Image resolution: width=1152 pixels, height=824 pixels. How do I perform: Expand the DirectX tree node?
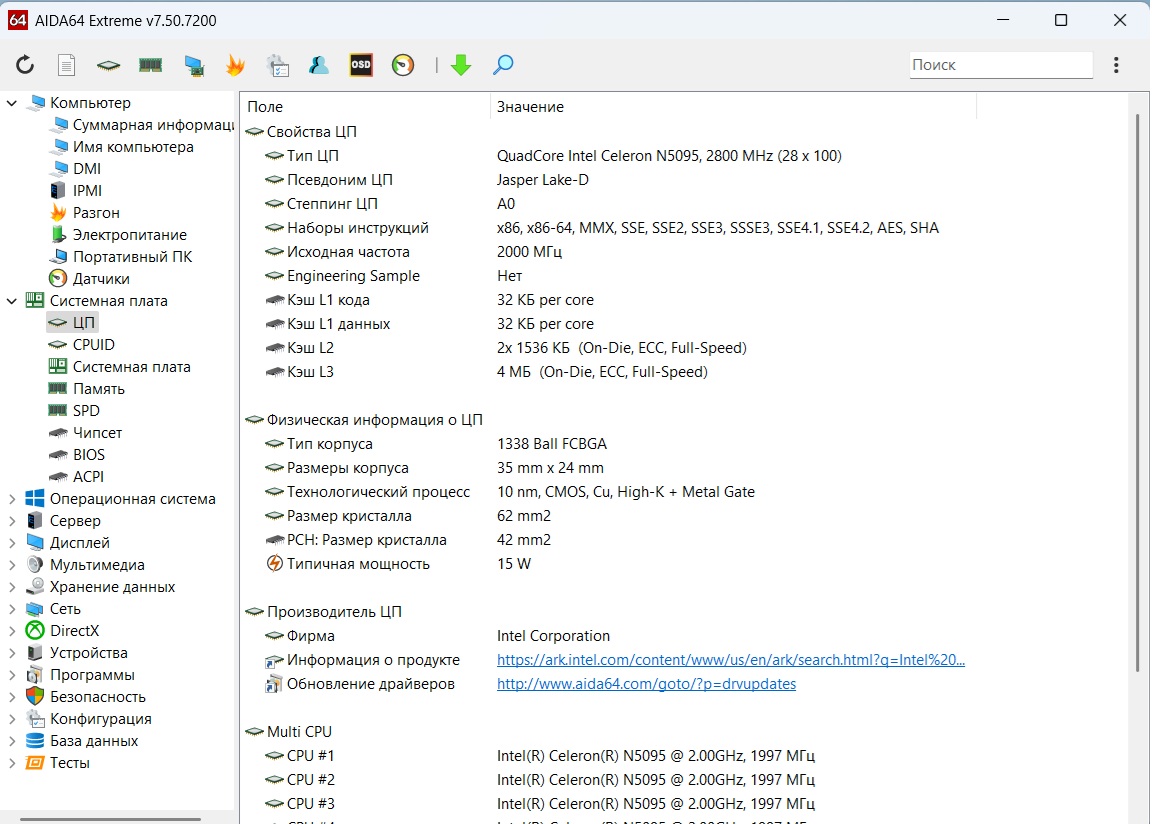pos(12,631)
